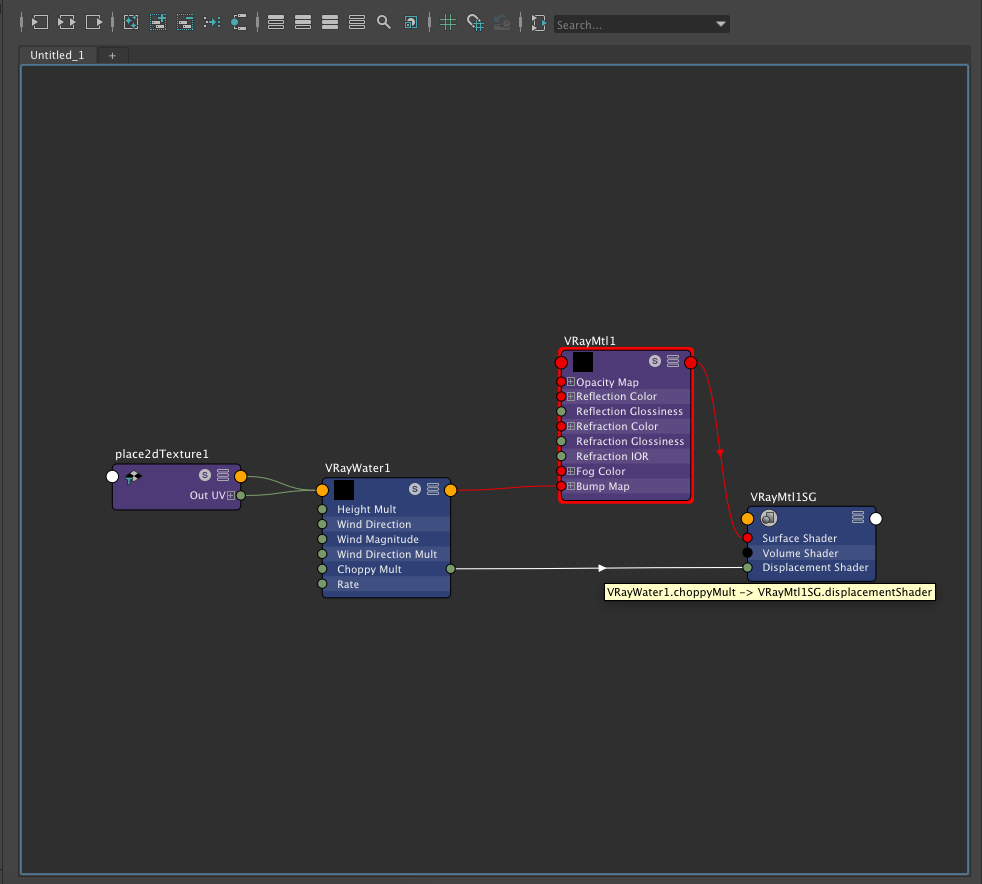Click the place2dTexture1 orange output port
This screenshot has height=884, width=982.
coord(240,476)
